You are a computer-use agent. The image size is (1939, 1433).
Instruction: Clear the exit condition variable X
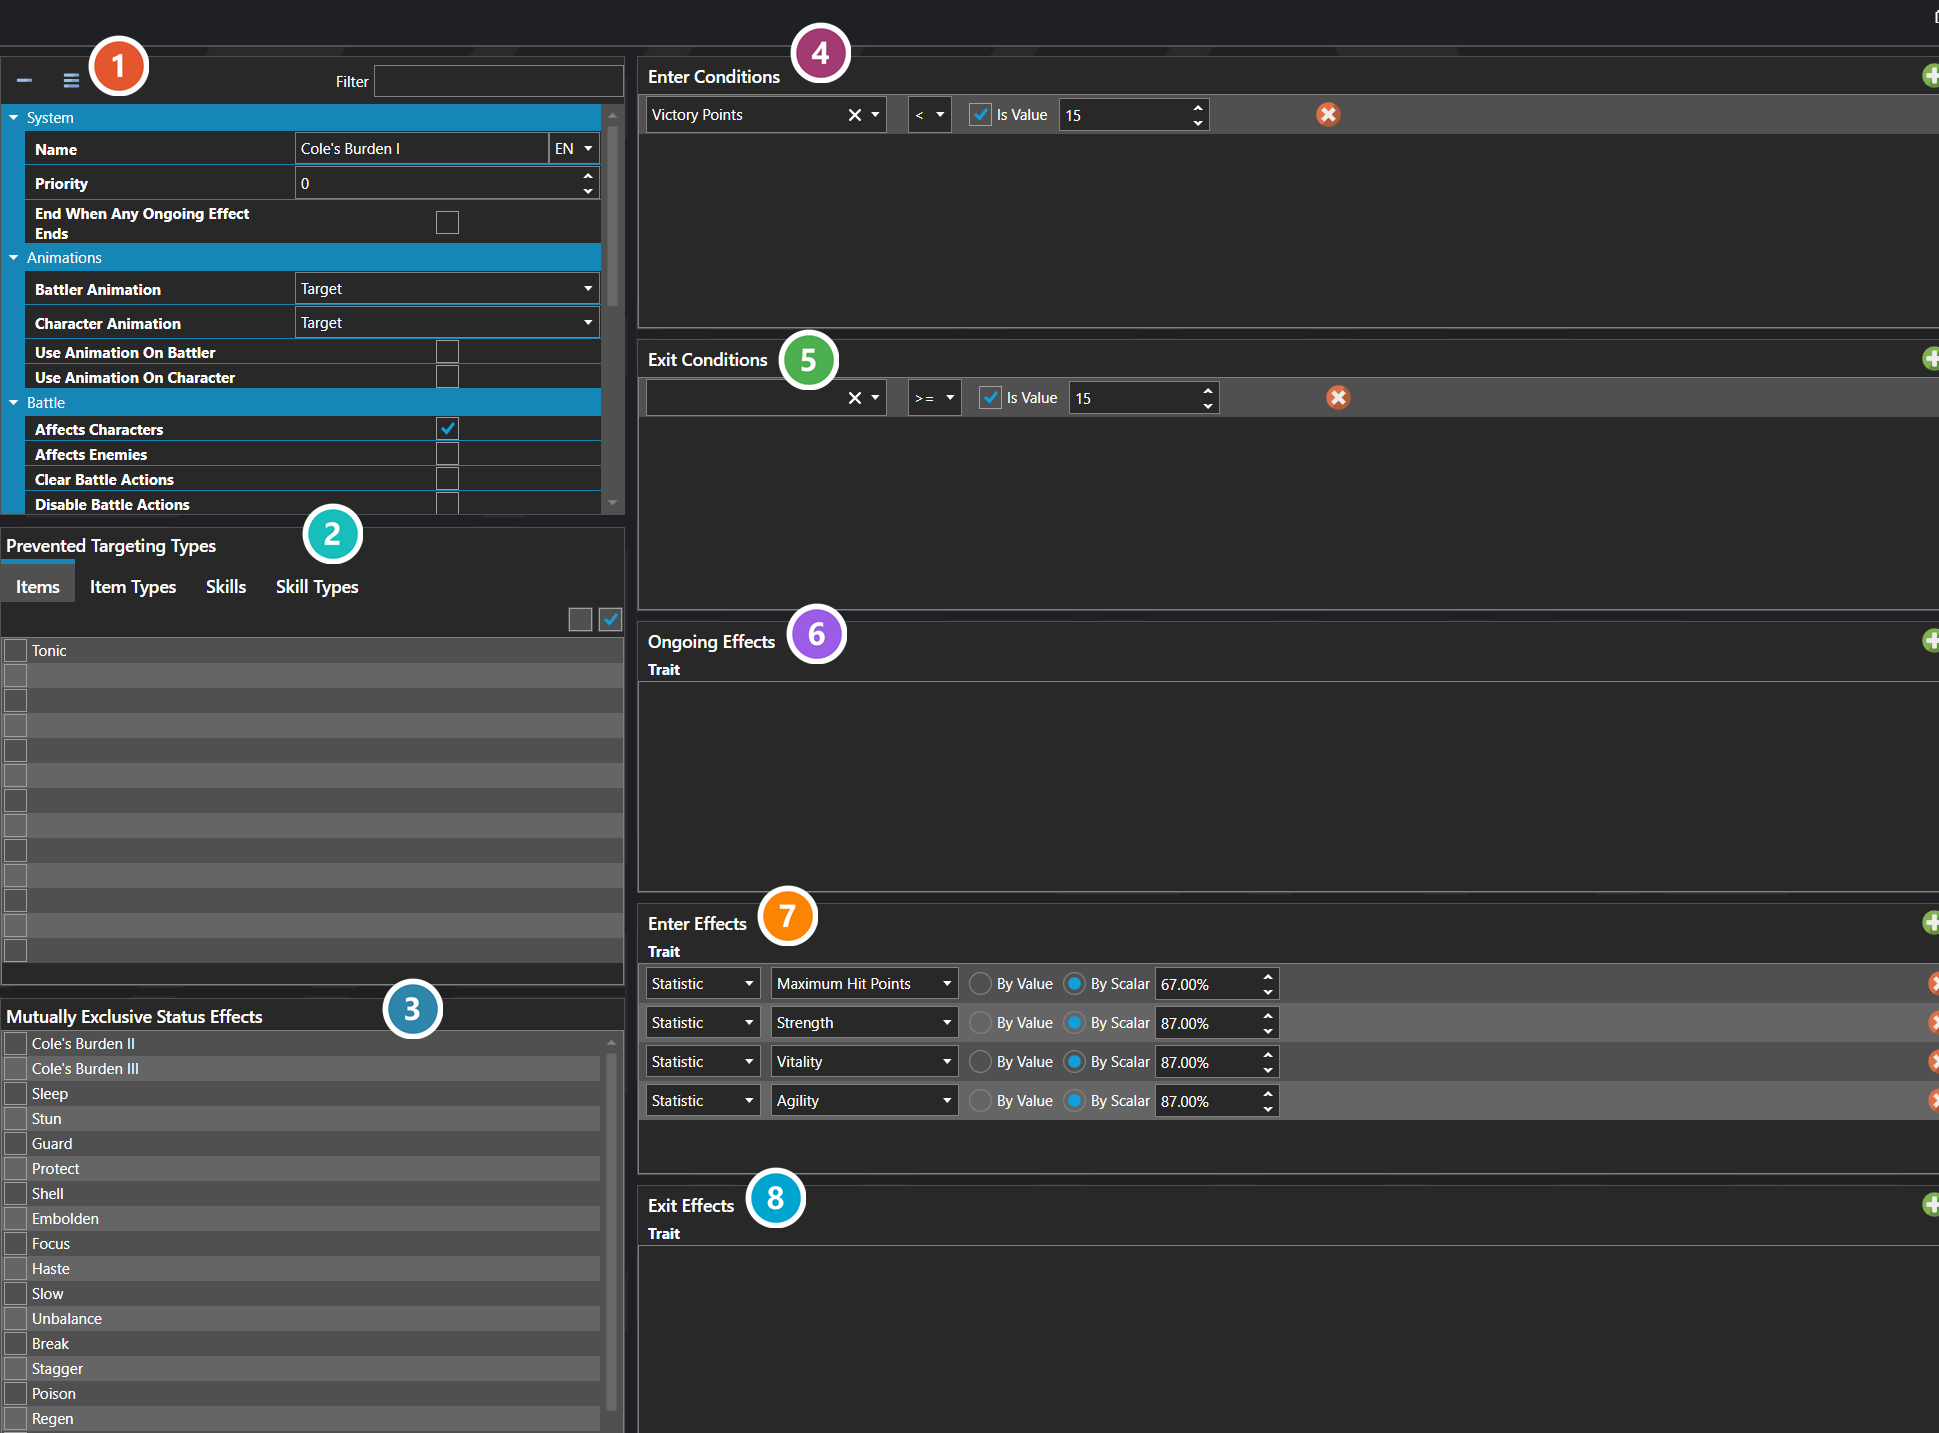pos(854,398)
